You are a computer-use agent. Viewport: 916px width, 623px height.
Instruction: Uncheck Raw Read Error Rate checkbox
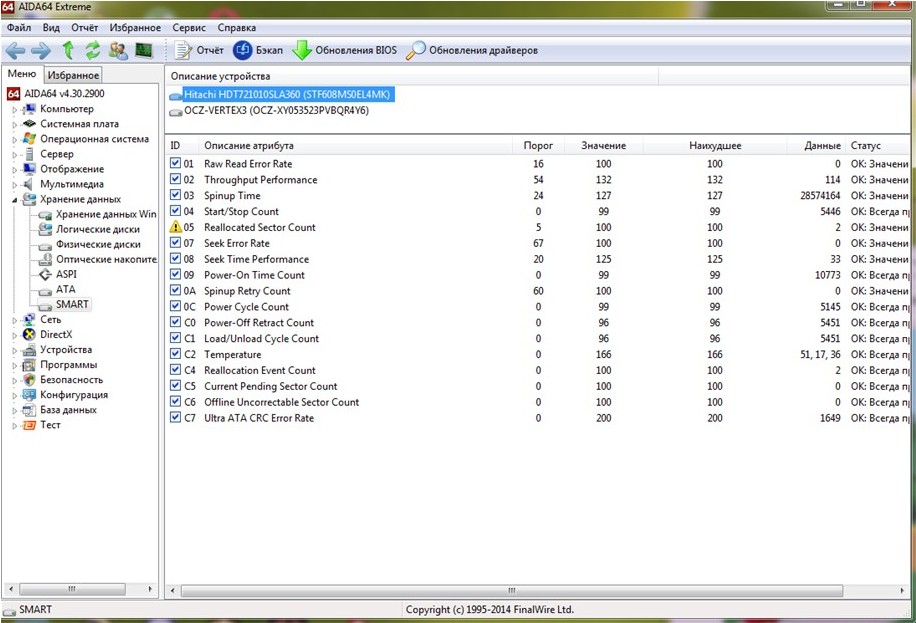175,163
